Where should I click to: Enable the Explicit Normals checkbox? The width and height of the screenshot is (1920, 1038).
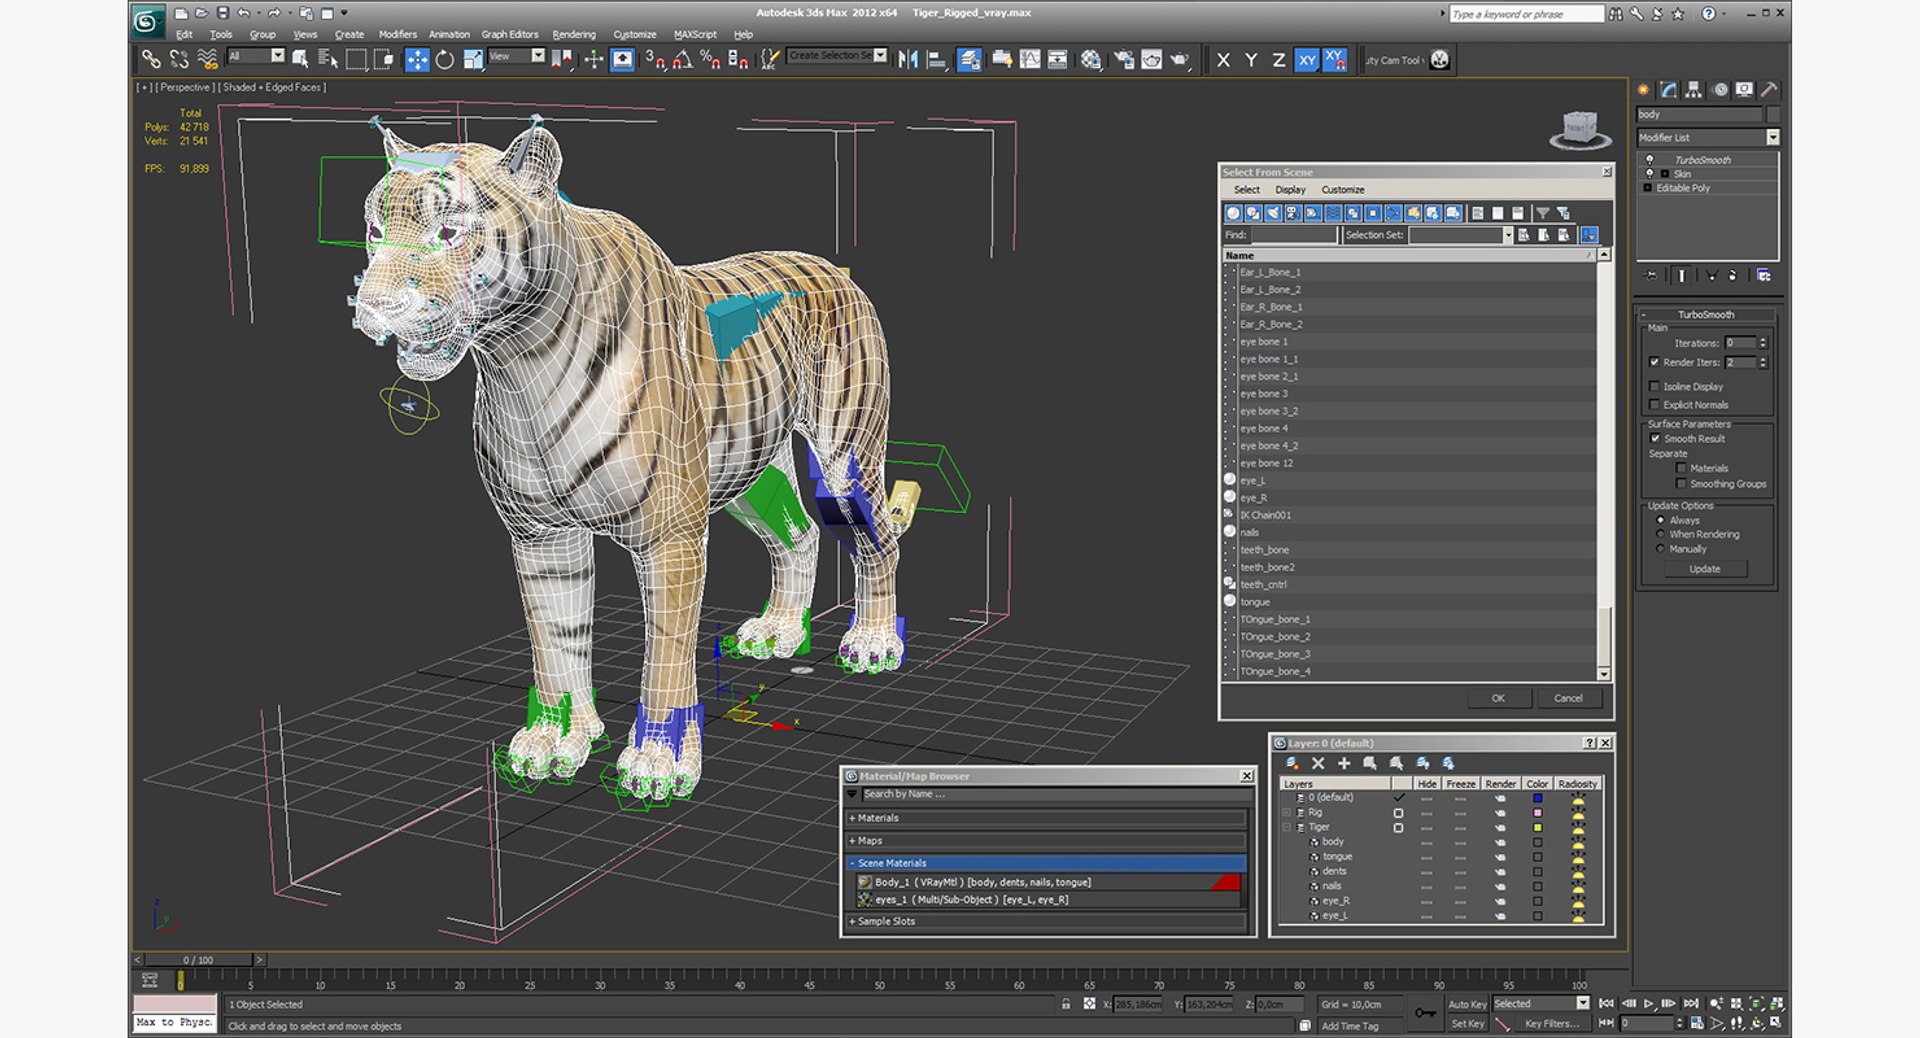(1654, 404)
